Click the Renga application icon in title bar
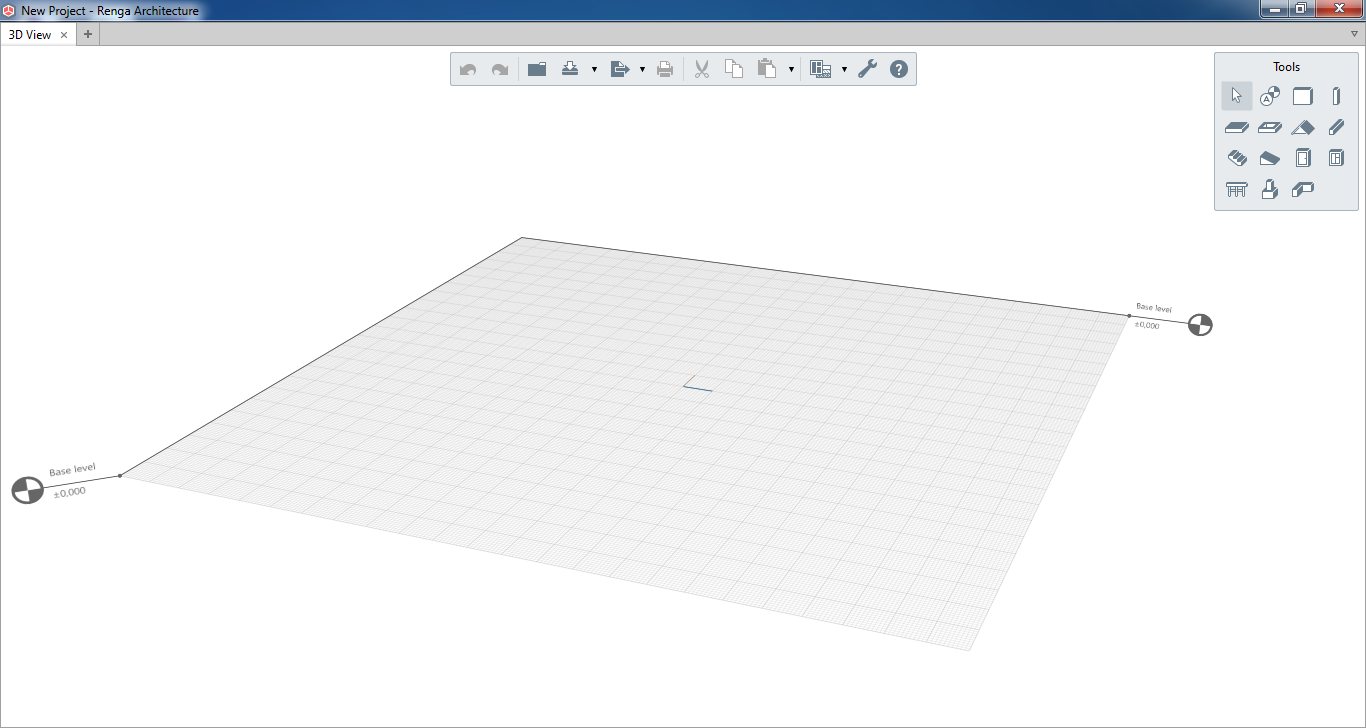 coord(9,10)
